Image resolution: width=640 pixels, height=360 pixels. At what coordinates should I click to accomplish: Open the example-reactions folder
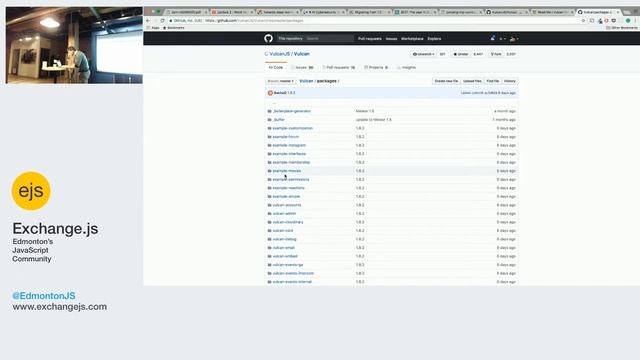289,188
